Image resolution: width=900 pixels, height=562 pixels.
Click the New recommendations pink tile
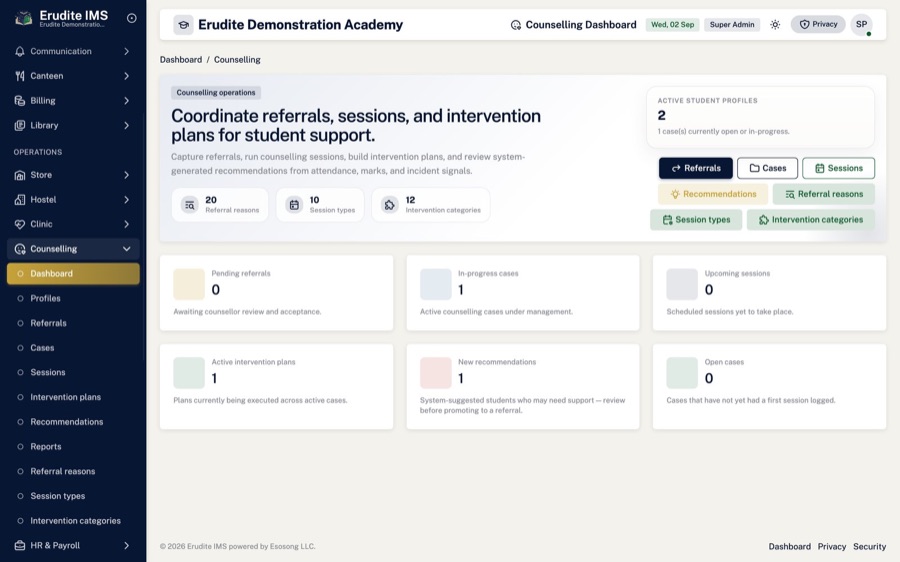[x=436, y=373]
